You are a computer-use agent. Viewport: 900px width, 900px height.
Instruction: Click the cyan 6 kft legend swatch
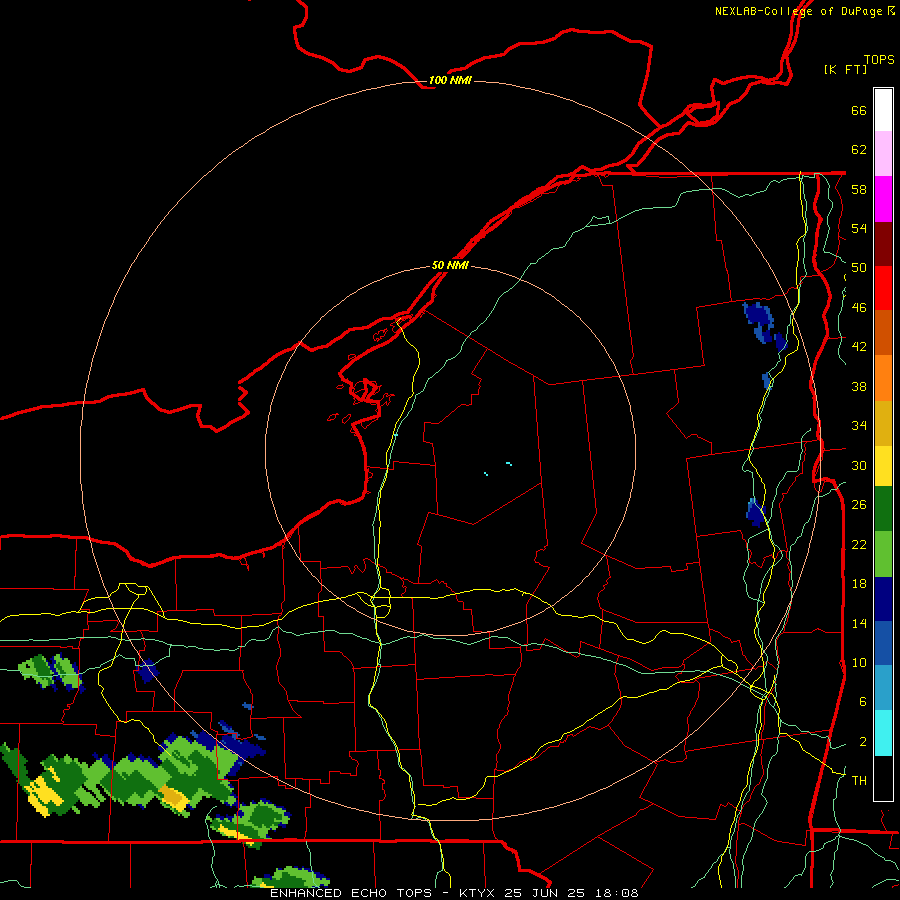[883, 733]
